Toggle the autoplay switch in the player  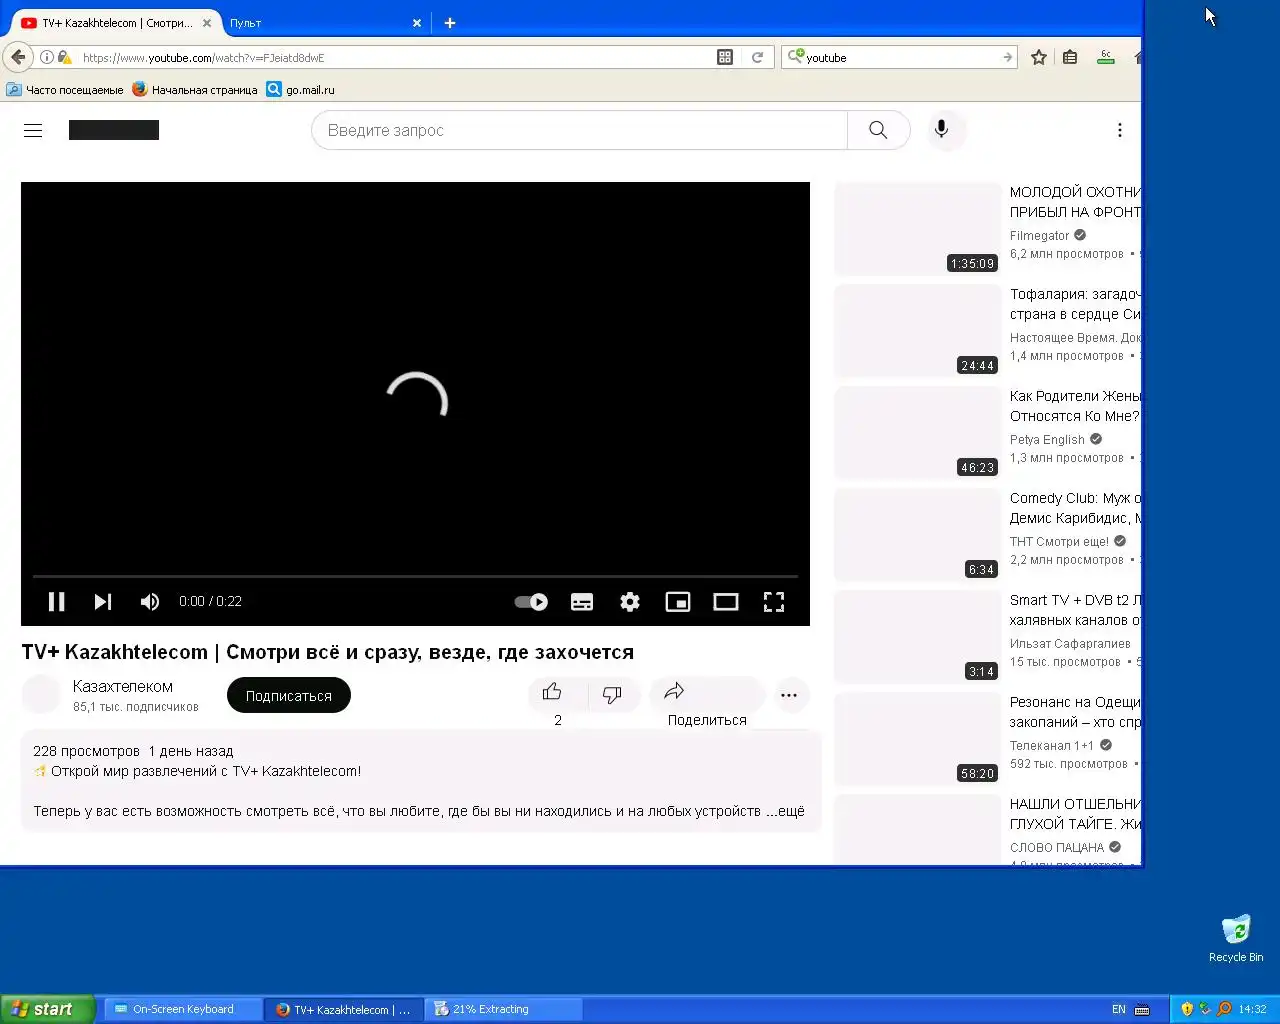point(531,601)
